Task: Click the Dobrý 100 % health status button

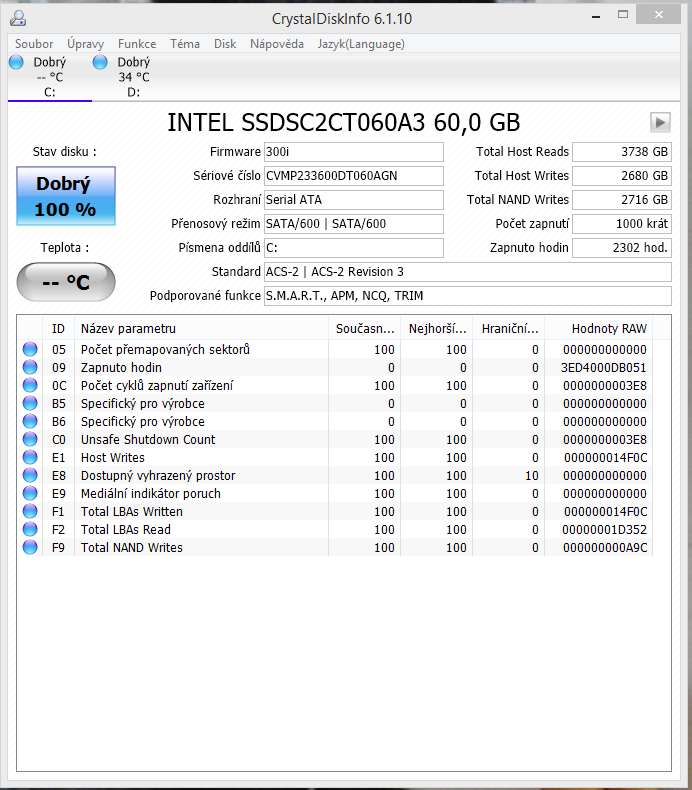Action: [x=66, y=196]
